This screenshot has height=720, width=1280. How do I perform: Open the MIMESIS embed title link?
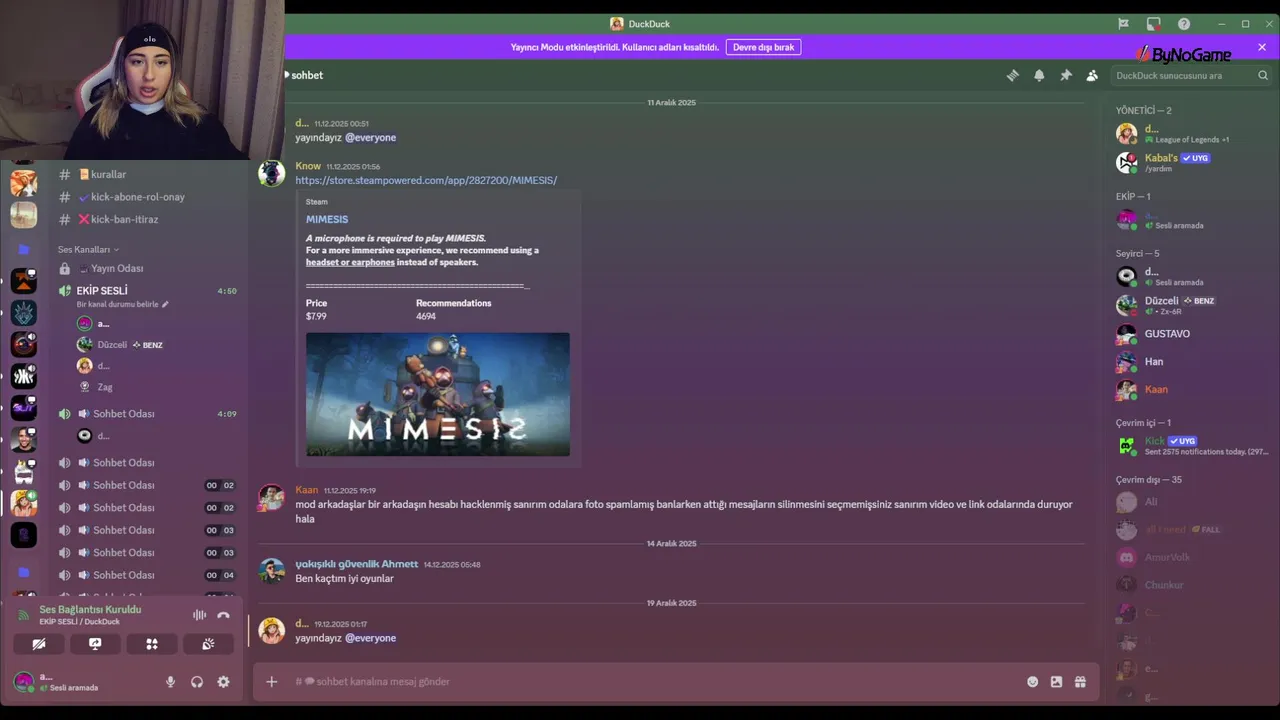pos(327,219)
